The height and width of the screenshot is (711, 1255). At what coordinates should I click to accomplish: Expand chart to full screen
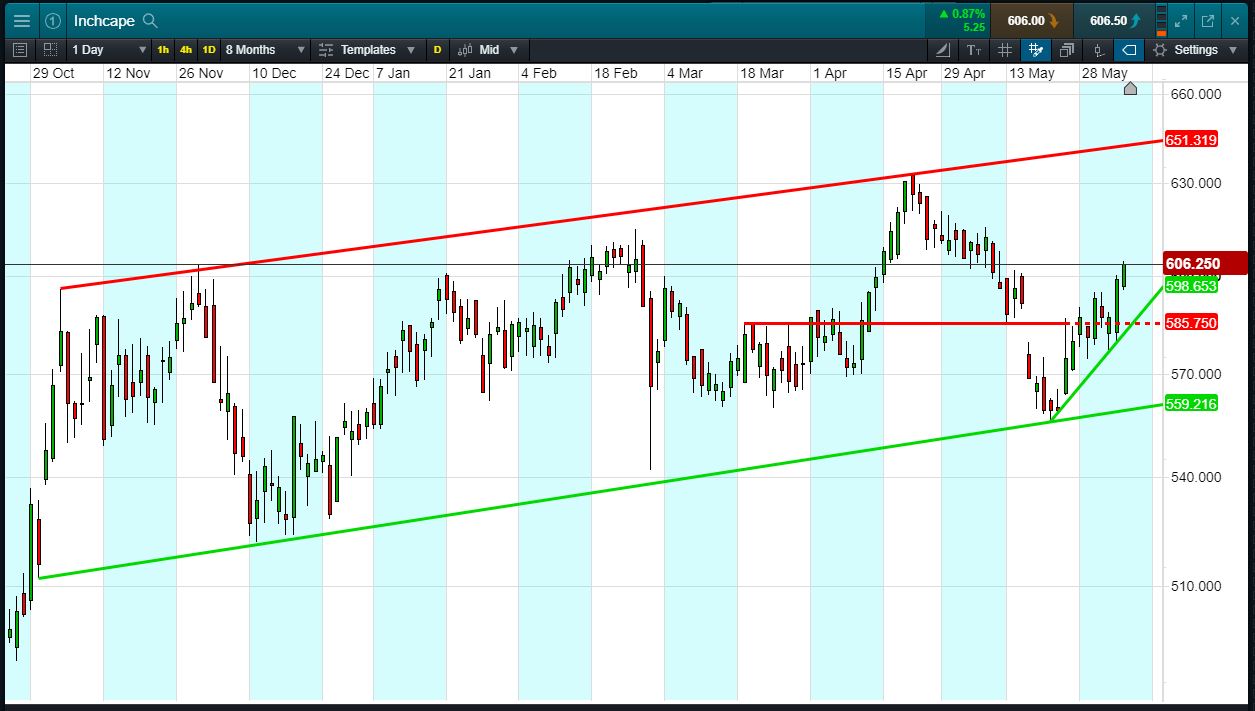click(x=1182, y=20)
